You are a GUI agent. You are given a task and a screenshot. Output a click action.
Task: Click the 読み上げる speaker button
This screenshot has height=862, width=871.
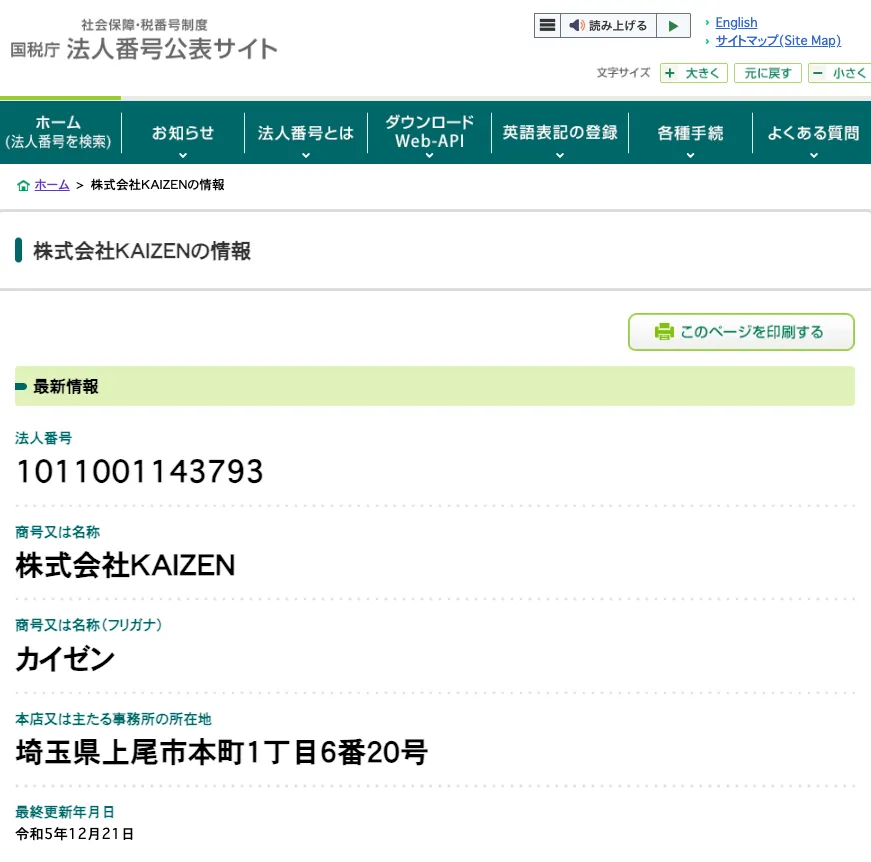point(608,26)
